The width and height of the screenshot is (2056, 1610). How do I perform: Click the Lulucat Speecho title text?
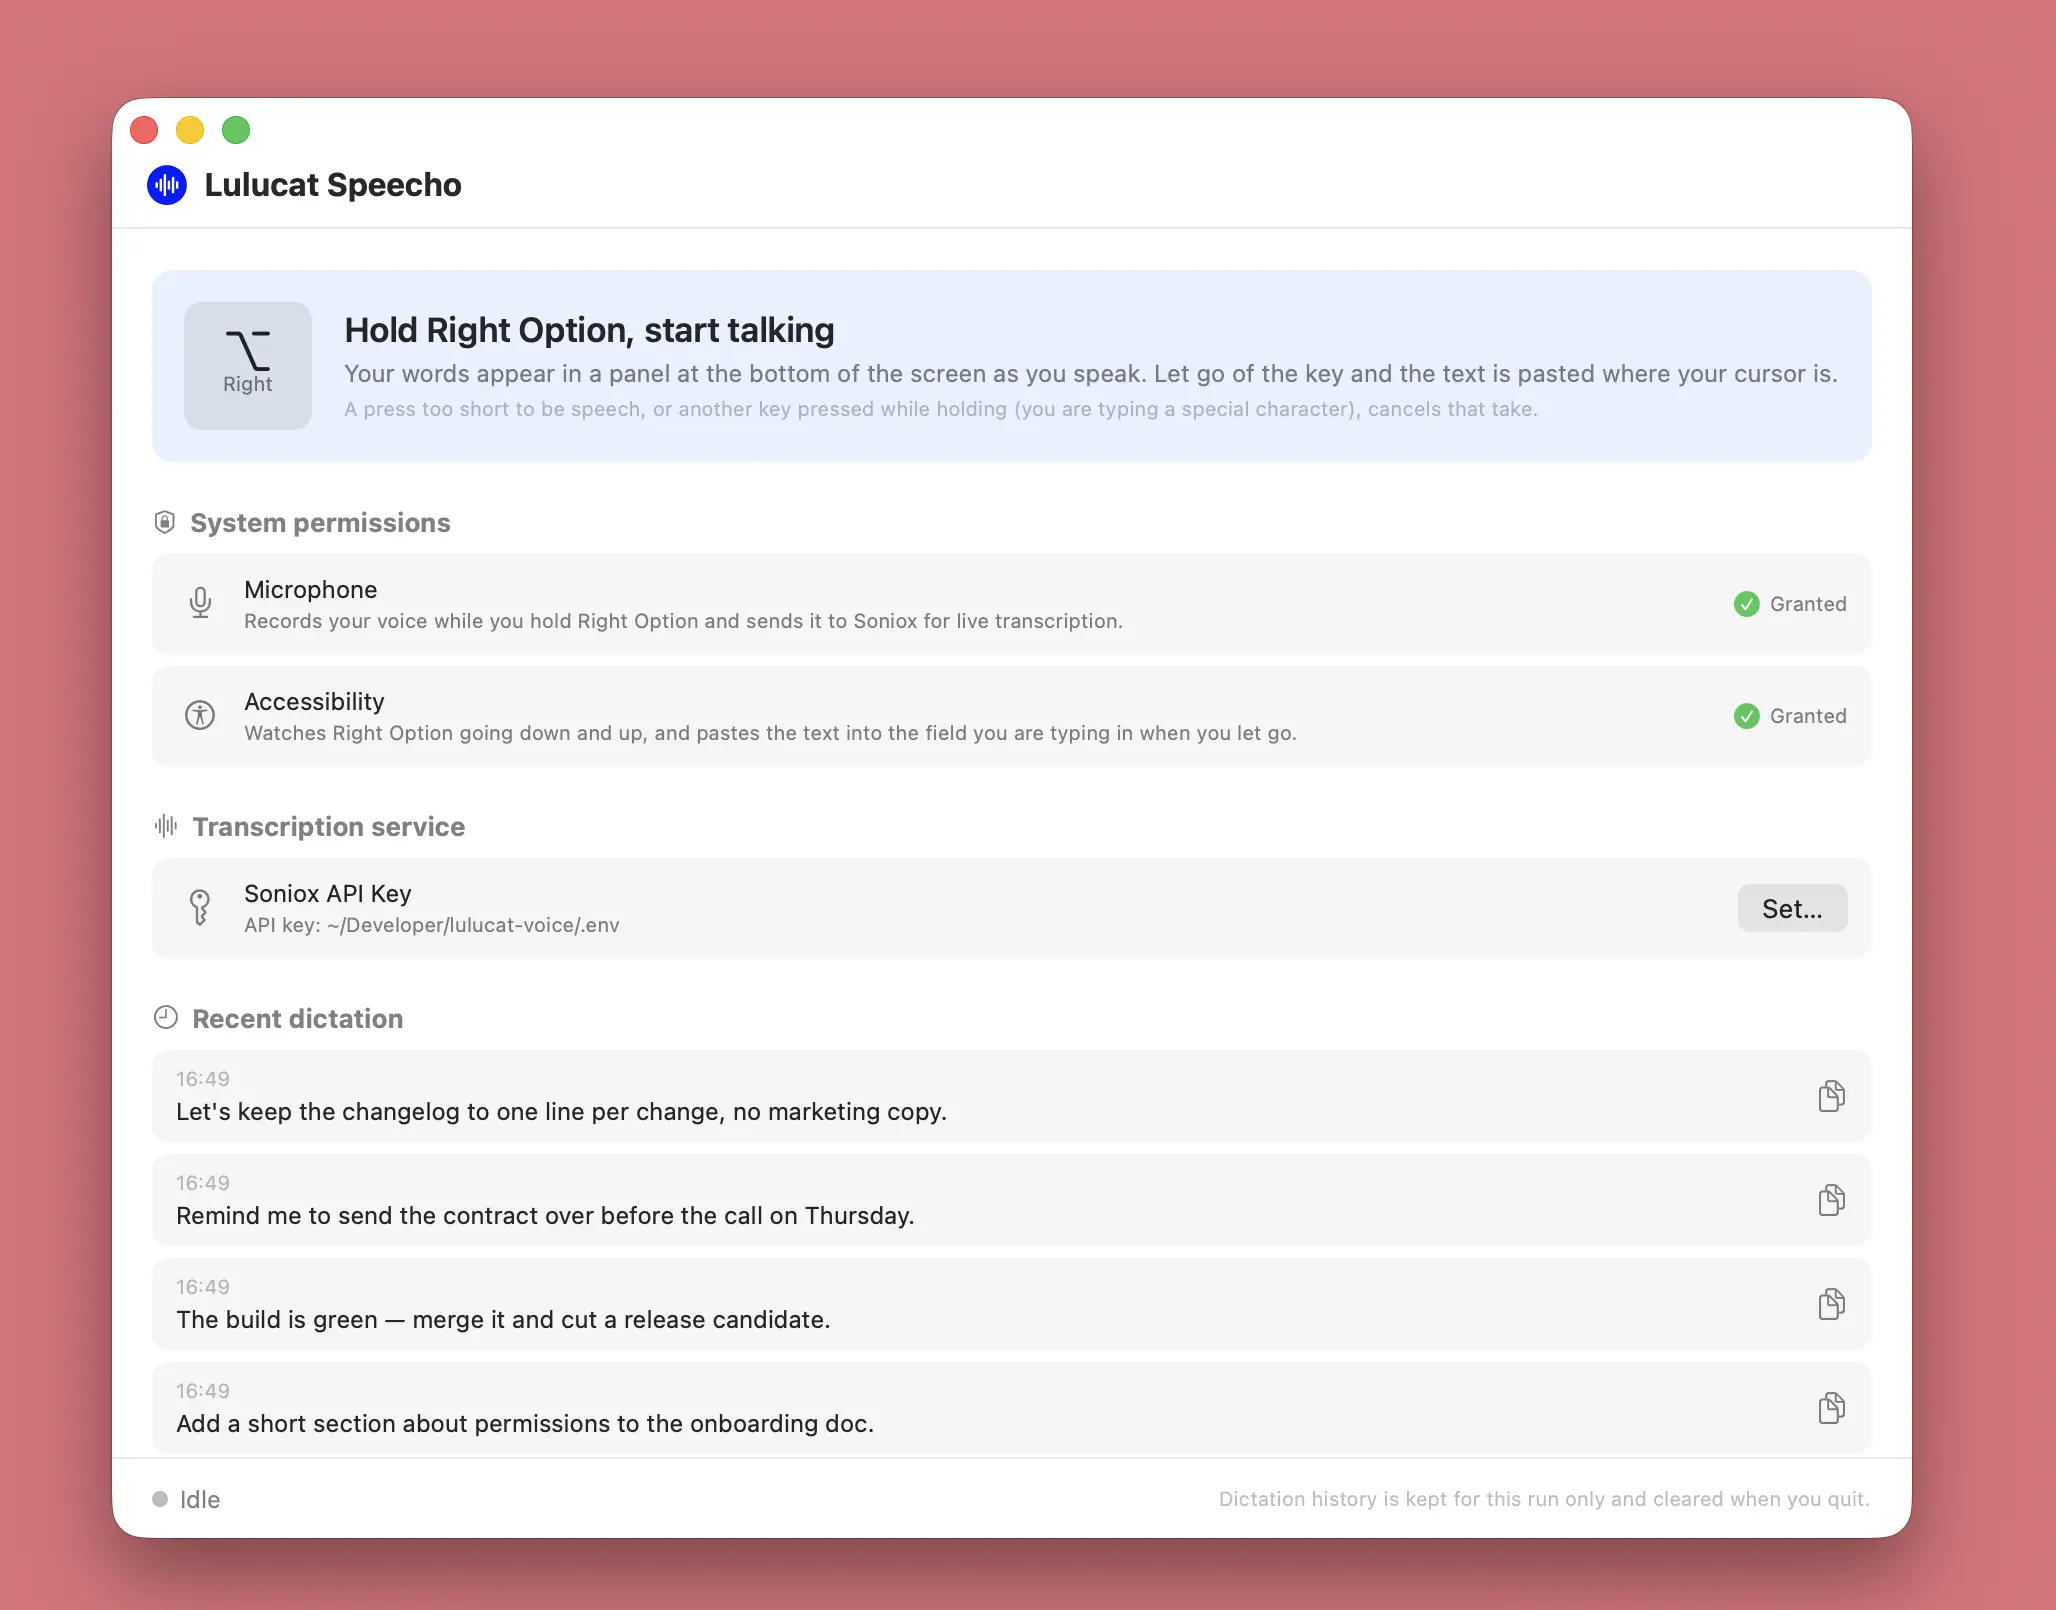(333, 185)
